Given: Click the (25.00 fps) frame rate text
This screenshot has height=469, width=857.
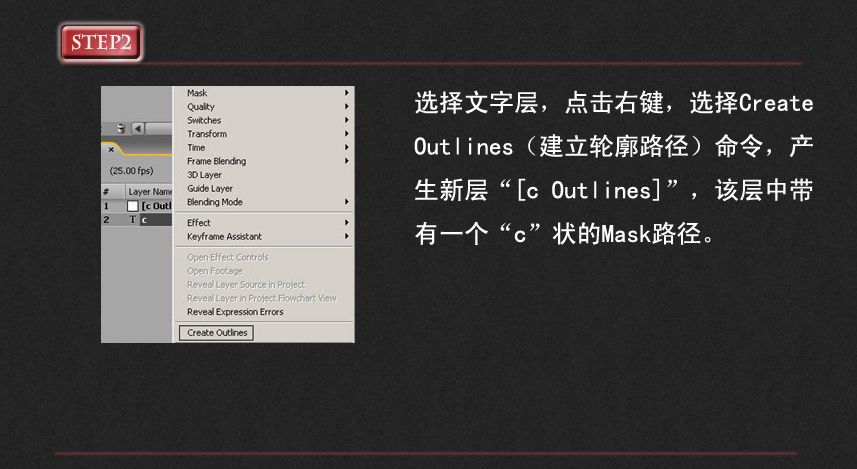Looking at the screenshot, I should [131, 171].
